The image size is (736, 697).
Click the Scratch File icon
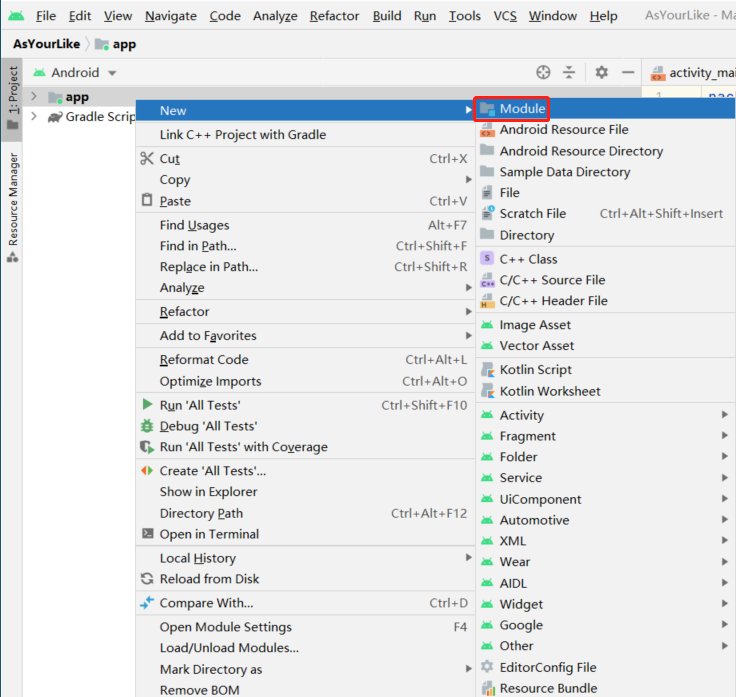(x=488, y=213)
